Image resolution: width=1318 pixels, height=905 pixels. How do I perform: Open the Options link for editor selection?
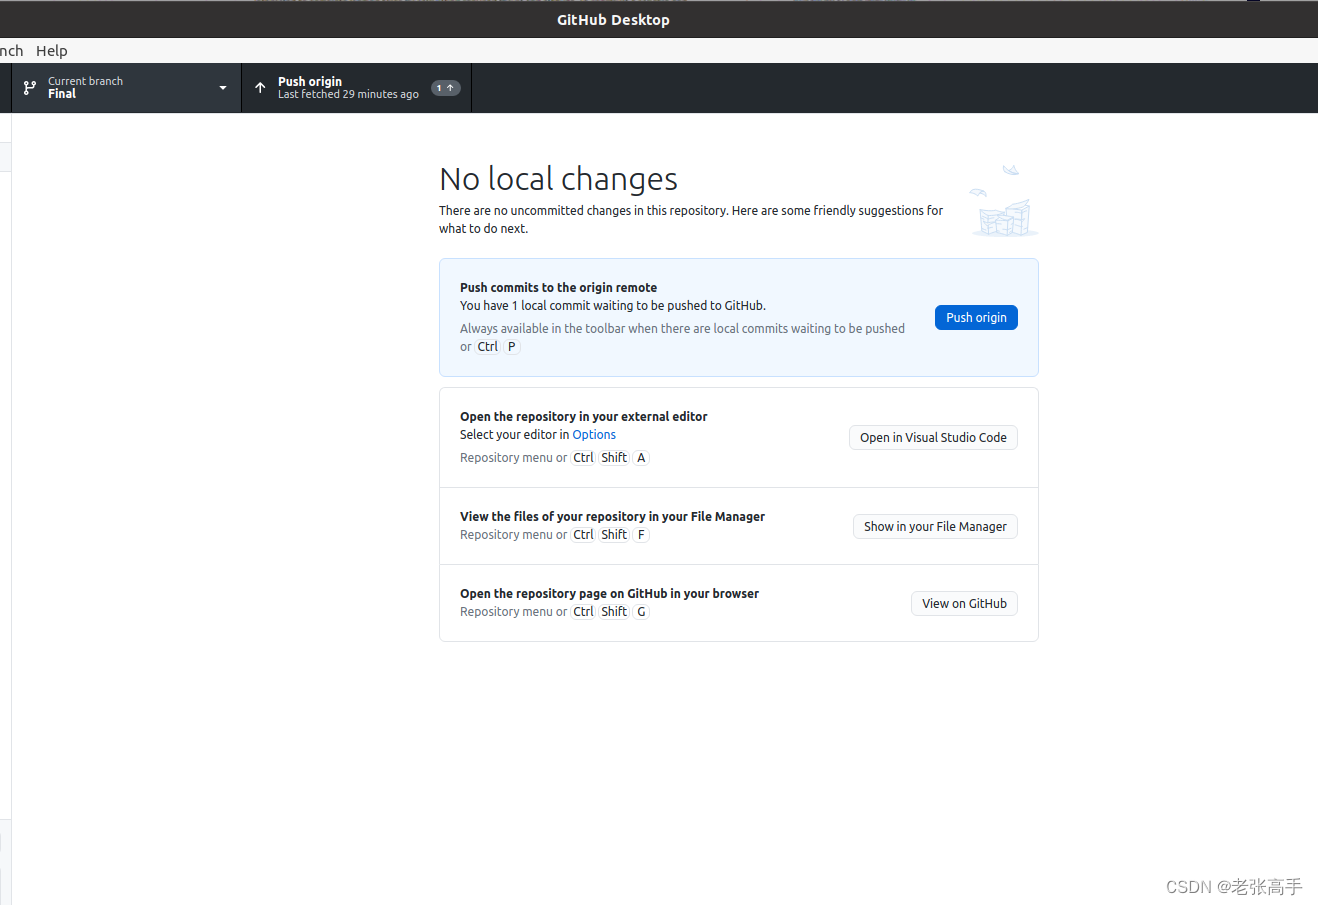(x=594, y=435)
